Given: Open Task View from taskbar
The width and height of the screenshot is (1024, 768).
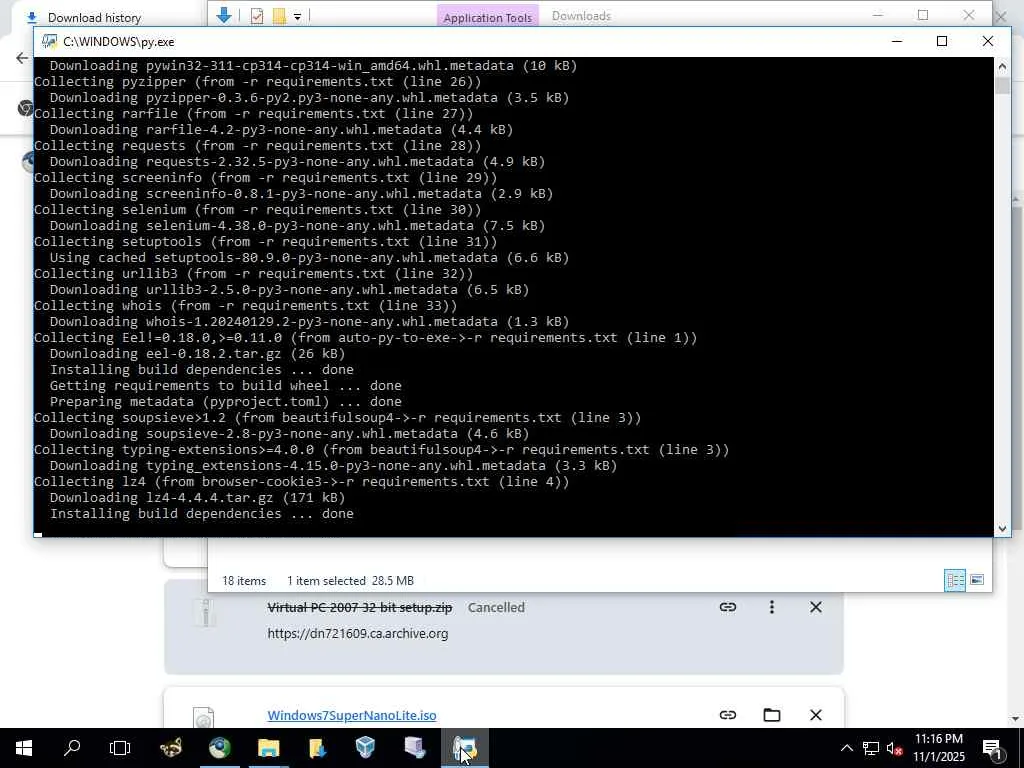Looking at the screenshot, I should (x=120, y=748).
